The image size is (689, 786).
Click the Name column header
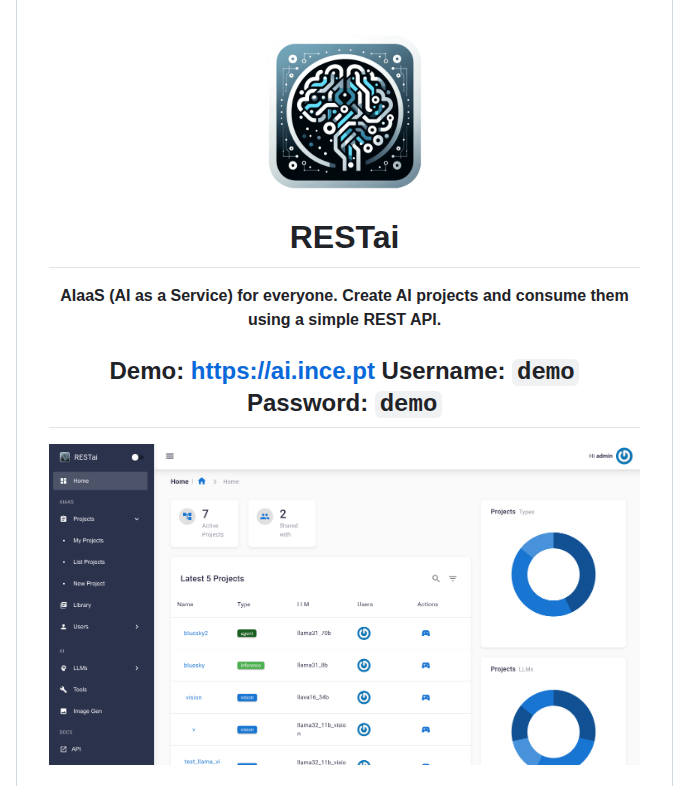185,604
